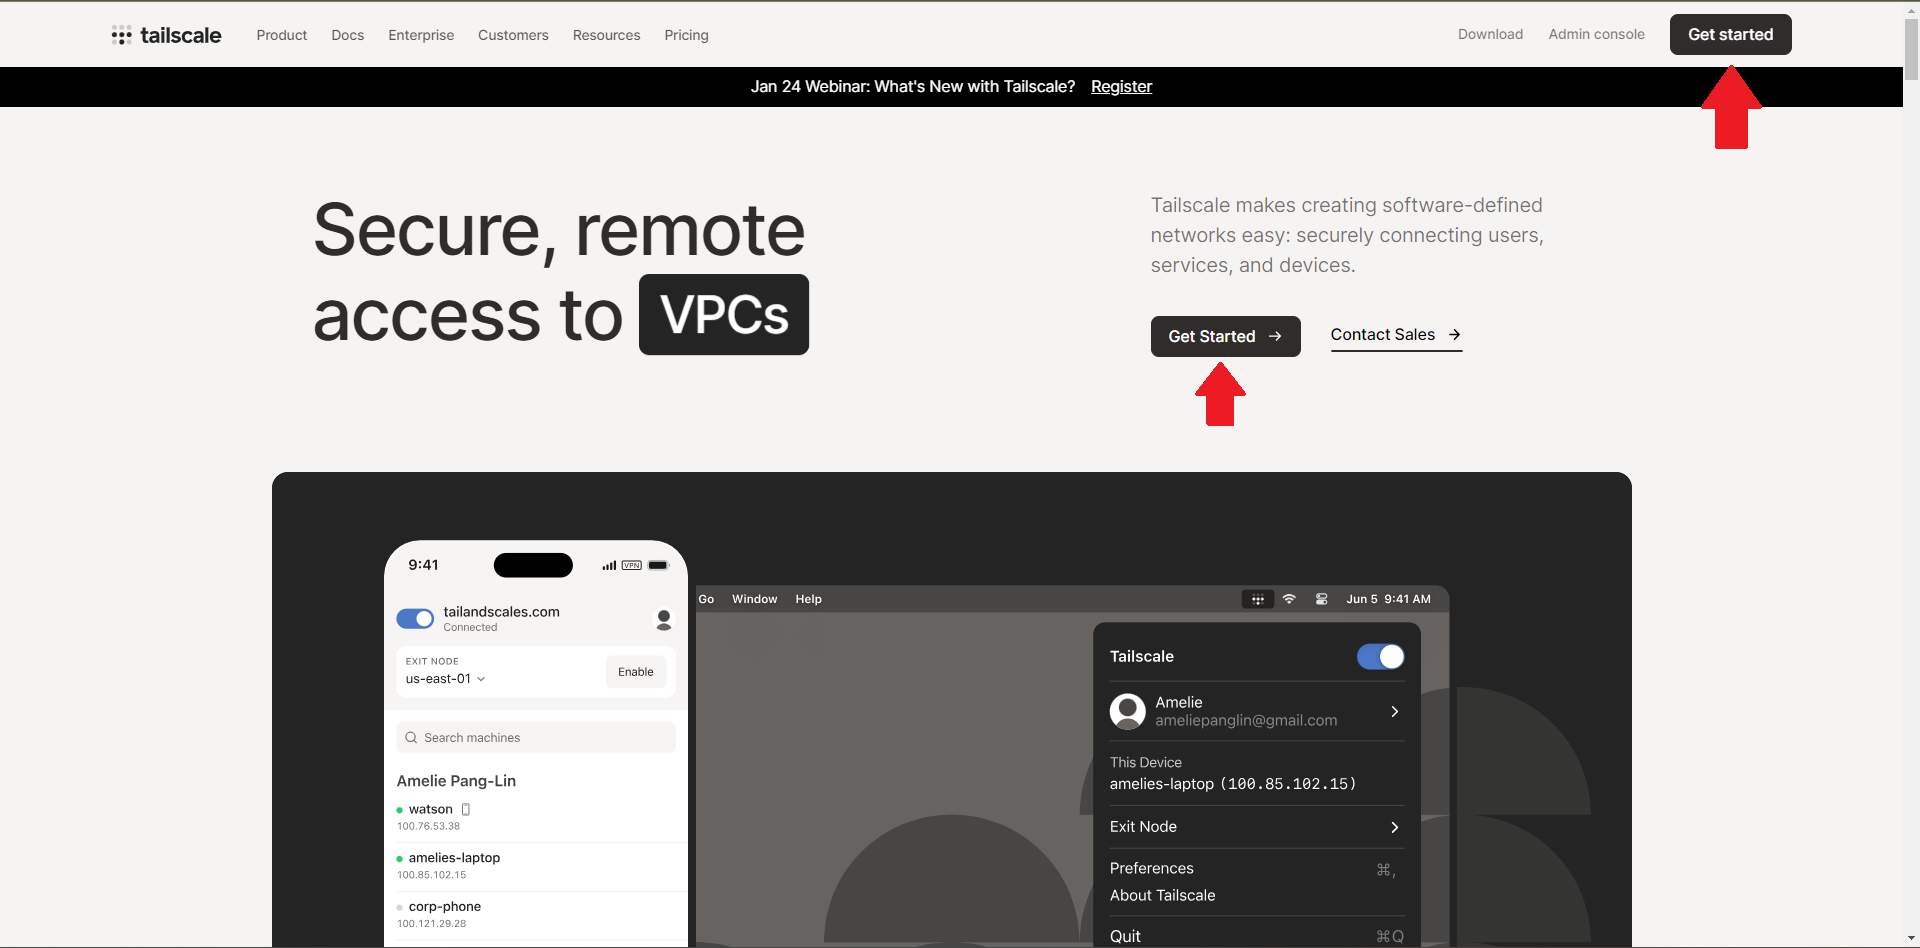The height and width of the screenshot is (948, 1920).
Task: Click the Contact Sales link
Action: click(1396, 335)
